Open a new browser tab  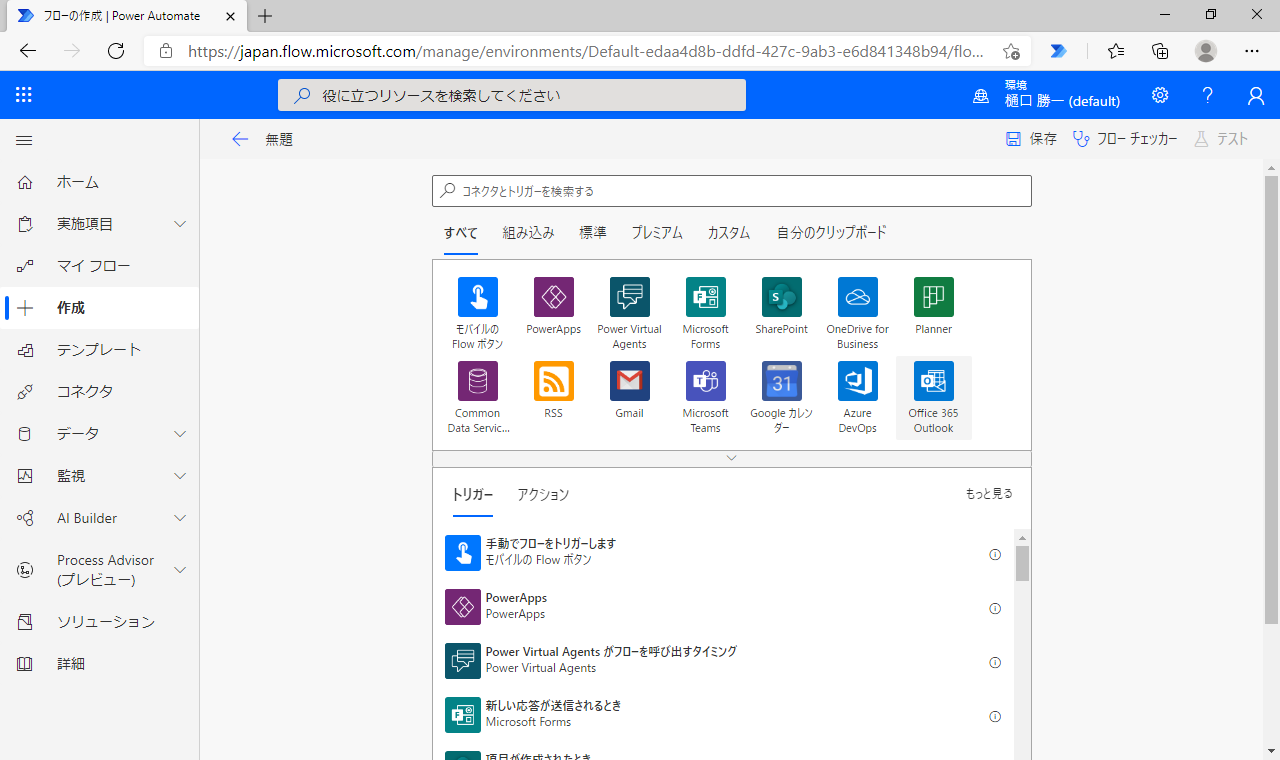coord(265,16)
